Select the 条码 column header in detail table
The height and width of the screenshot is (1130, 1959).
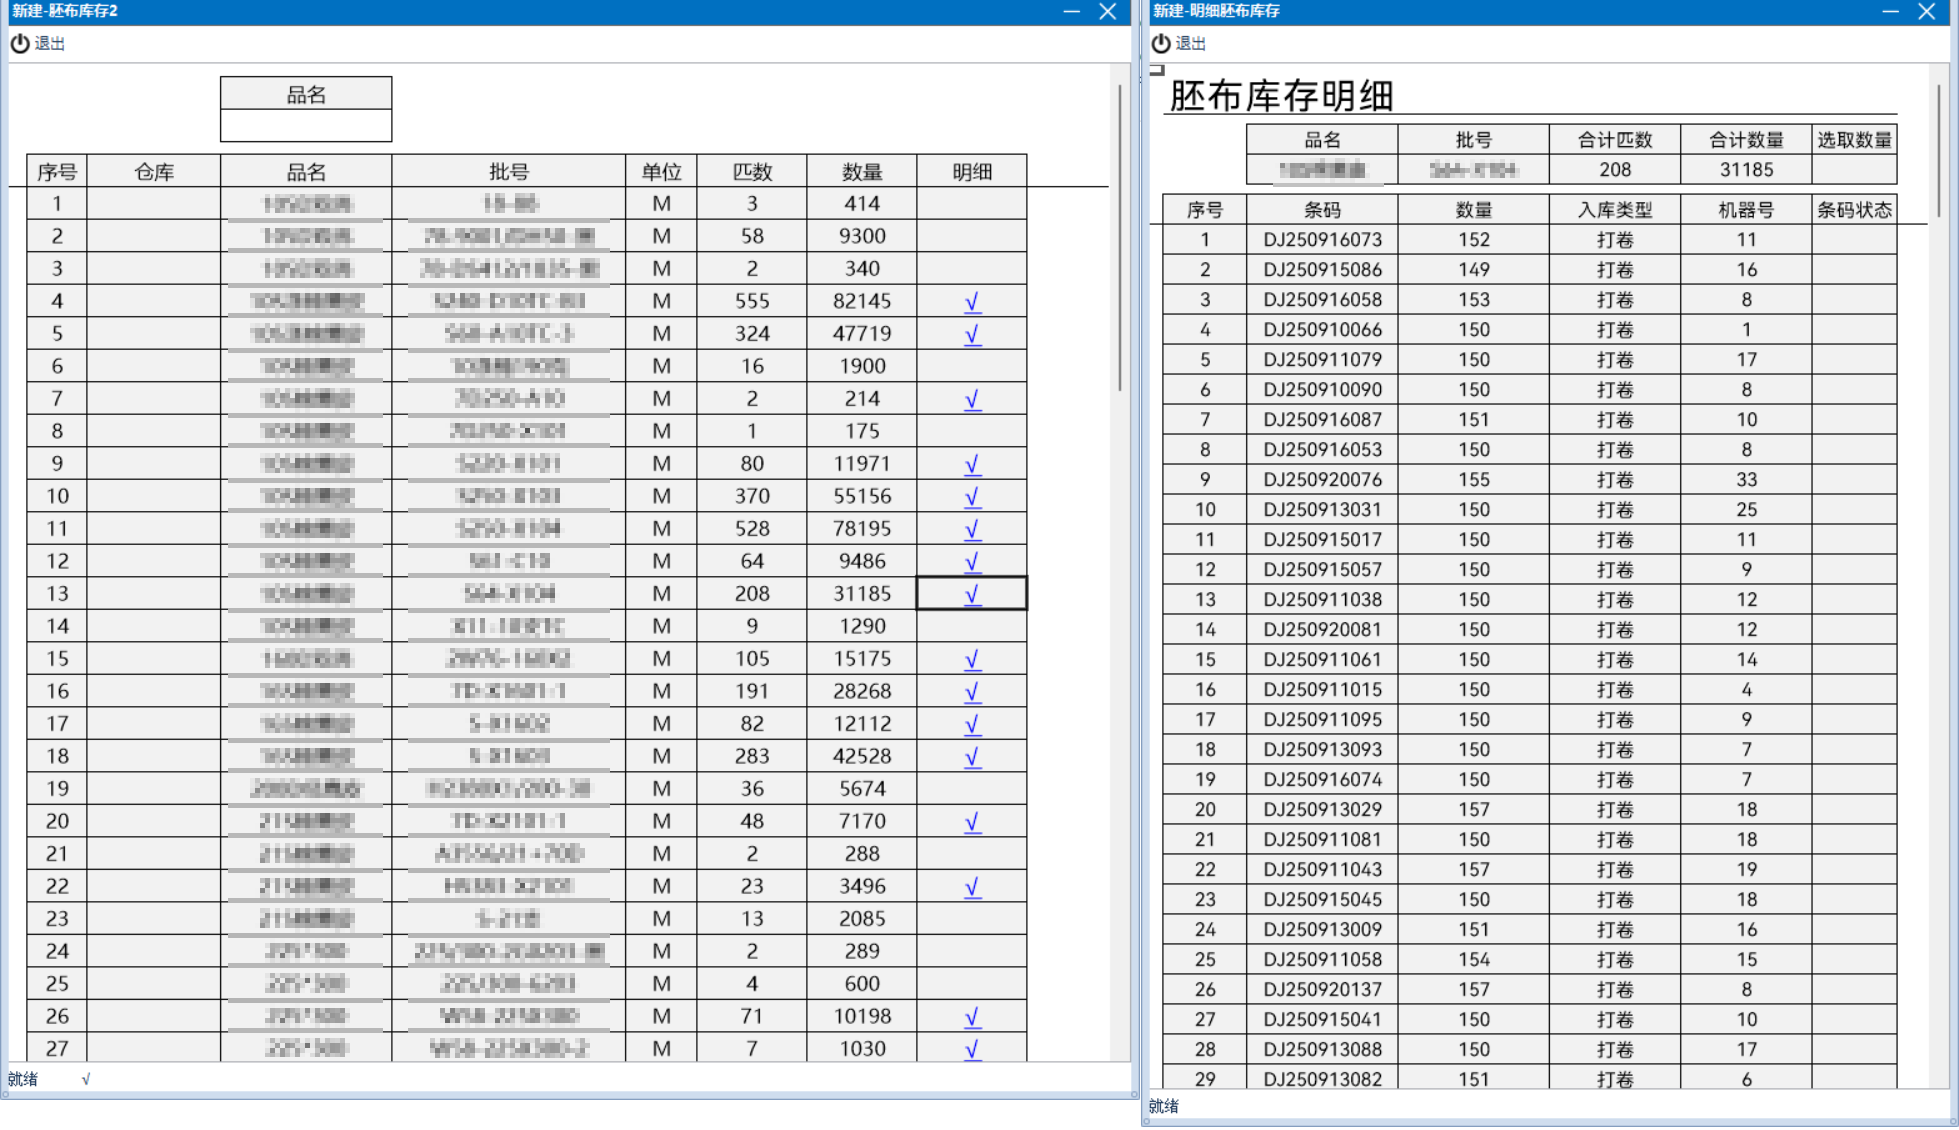click(1322, 208)
